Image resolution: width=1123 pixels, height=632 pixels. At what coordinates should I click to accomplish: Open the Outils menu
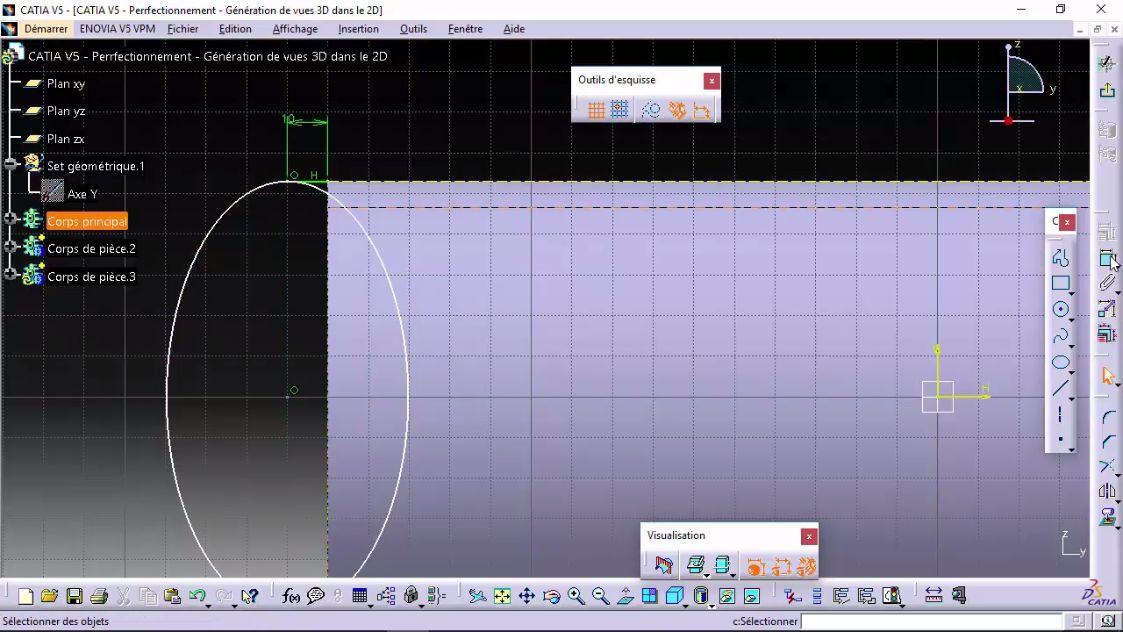click(x=413, y=29)
